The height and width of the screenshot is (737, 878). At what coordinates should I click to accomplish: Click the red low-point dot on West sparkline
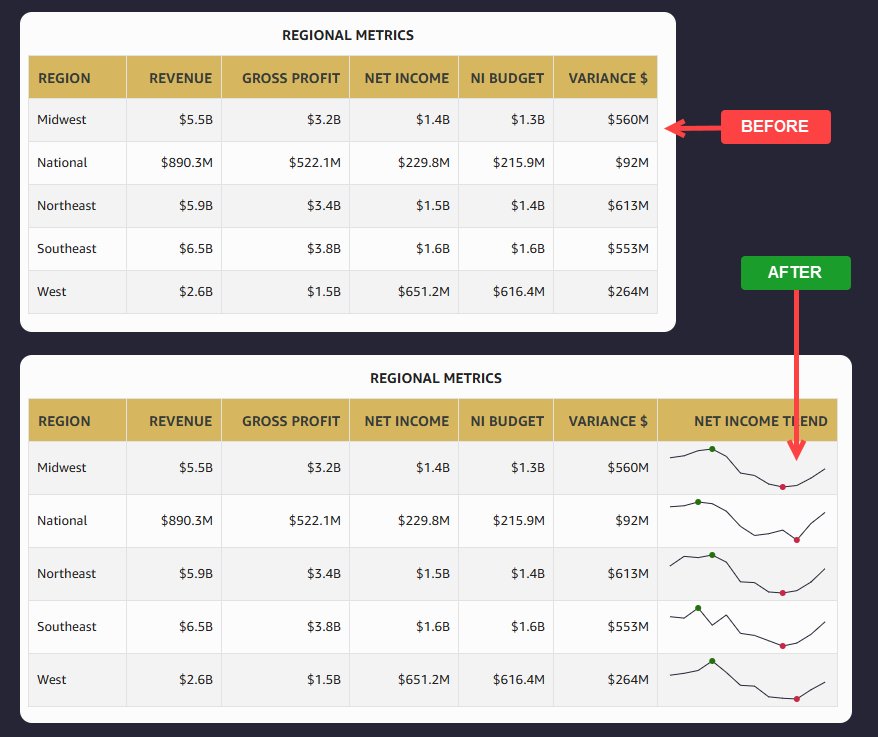click(796, 699)
